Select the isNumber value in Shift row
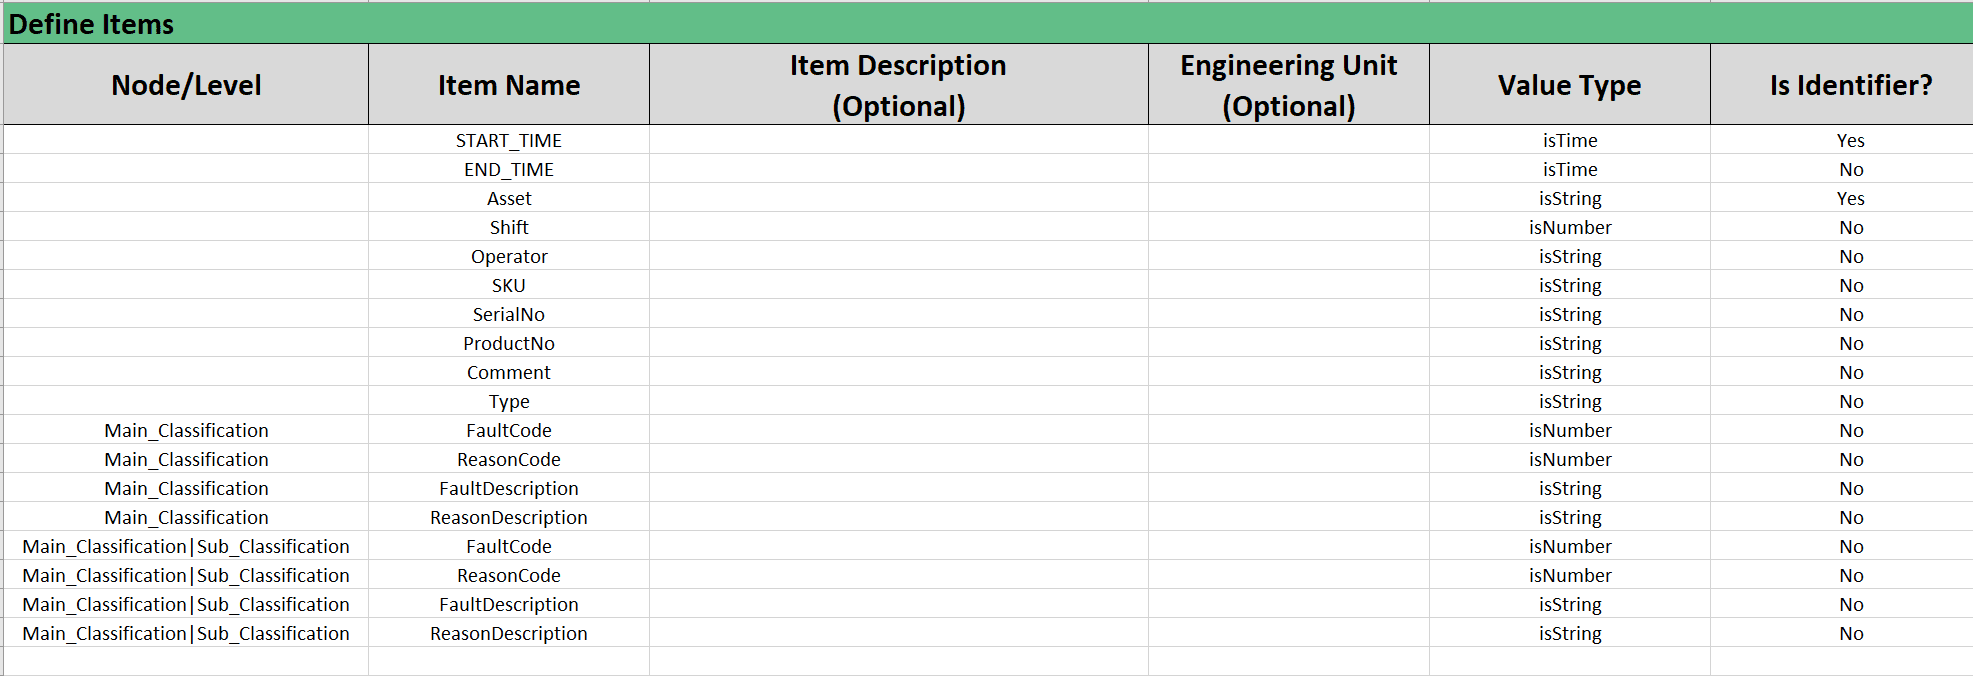Image resolution: width=1973 pixels, height=676 pixels. click(1569, 227)
